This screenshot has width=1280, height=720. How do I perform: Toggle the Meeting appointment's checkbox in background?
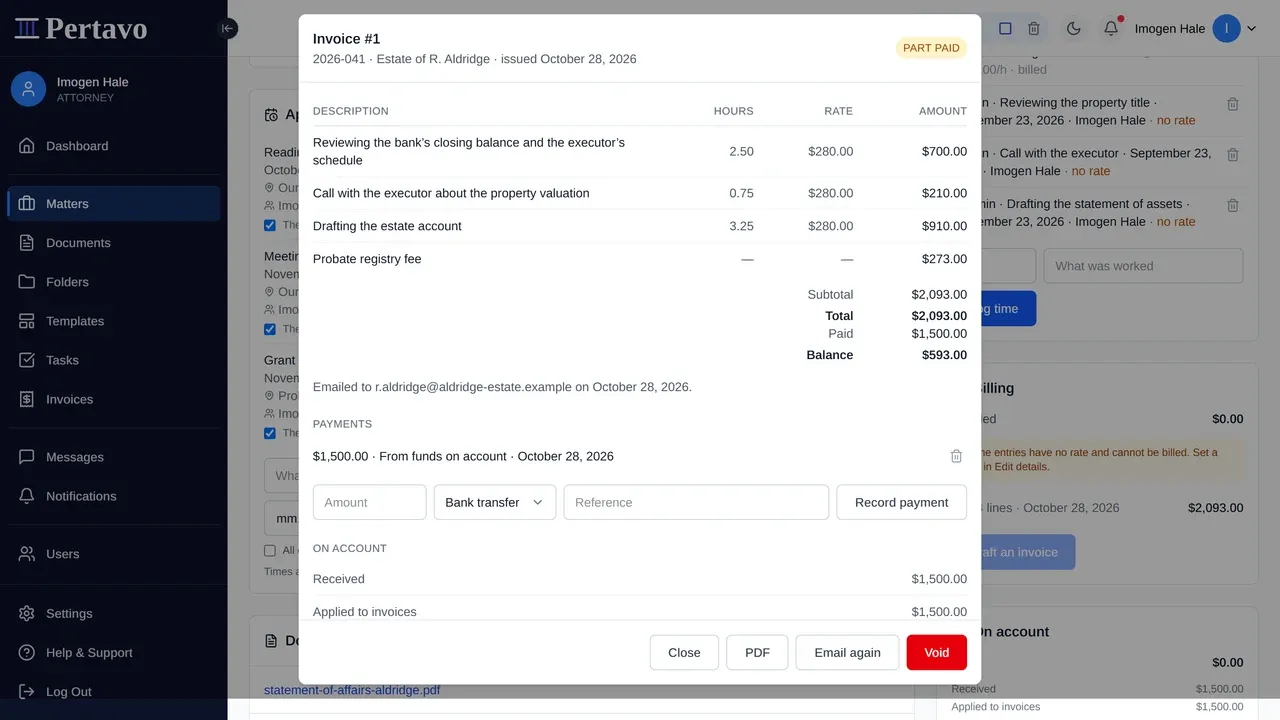270,329
